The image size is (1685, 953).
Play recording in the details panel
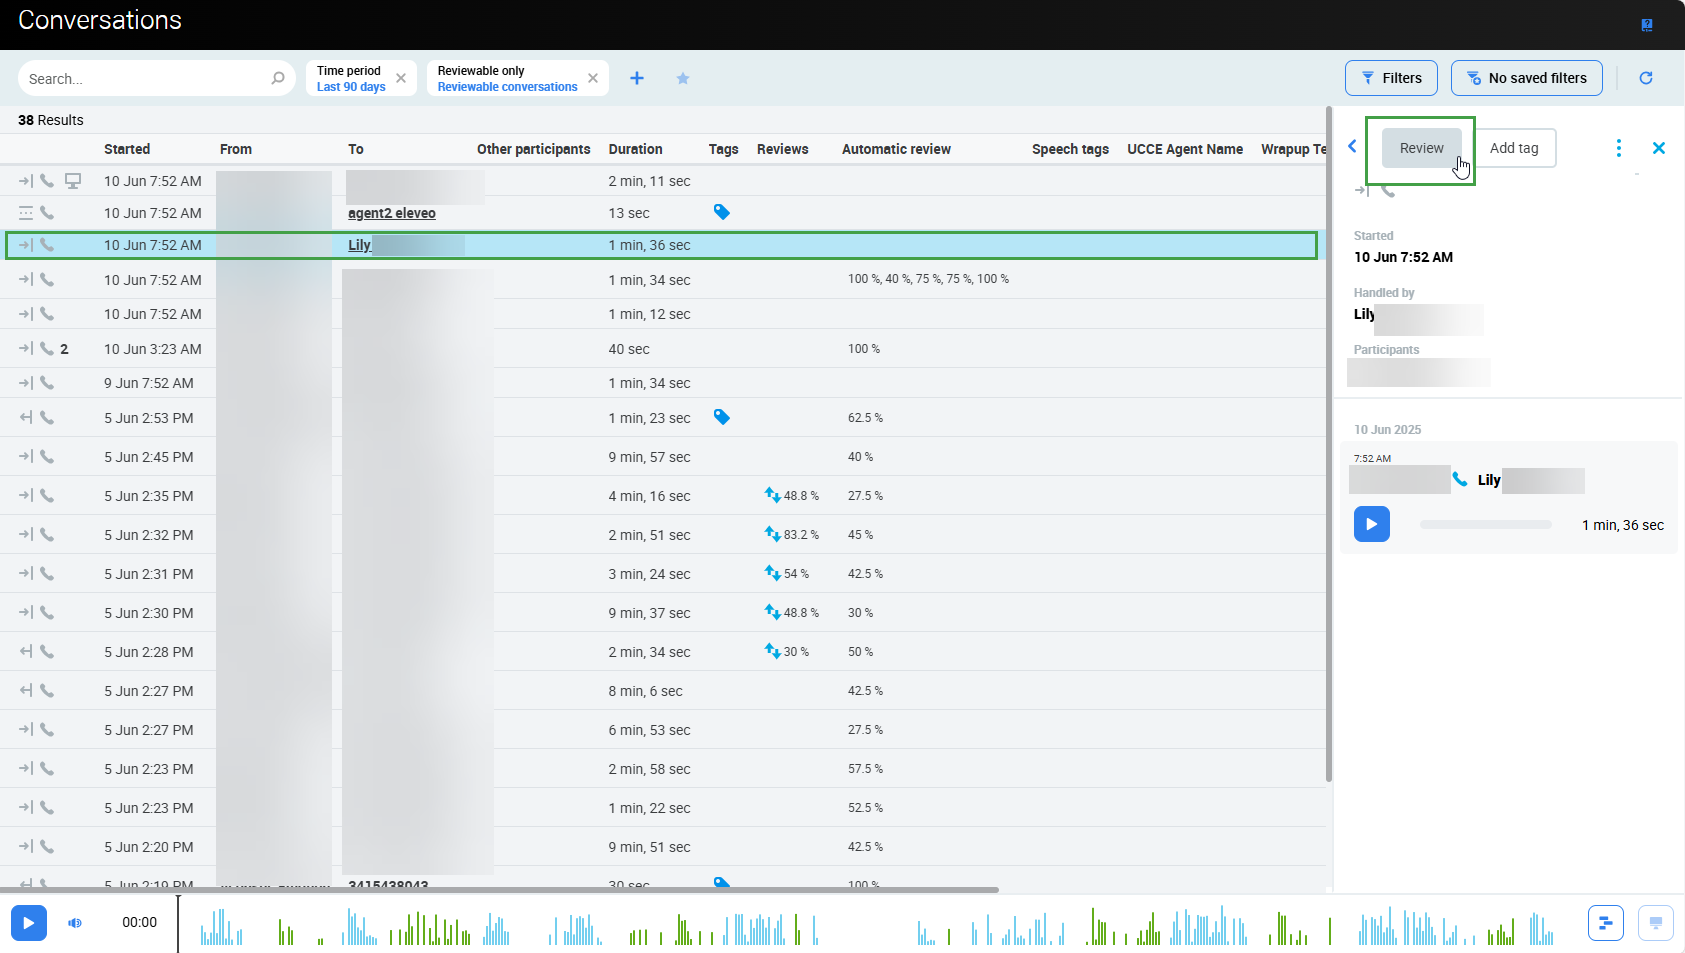(1371, 524)
